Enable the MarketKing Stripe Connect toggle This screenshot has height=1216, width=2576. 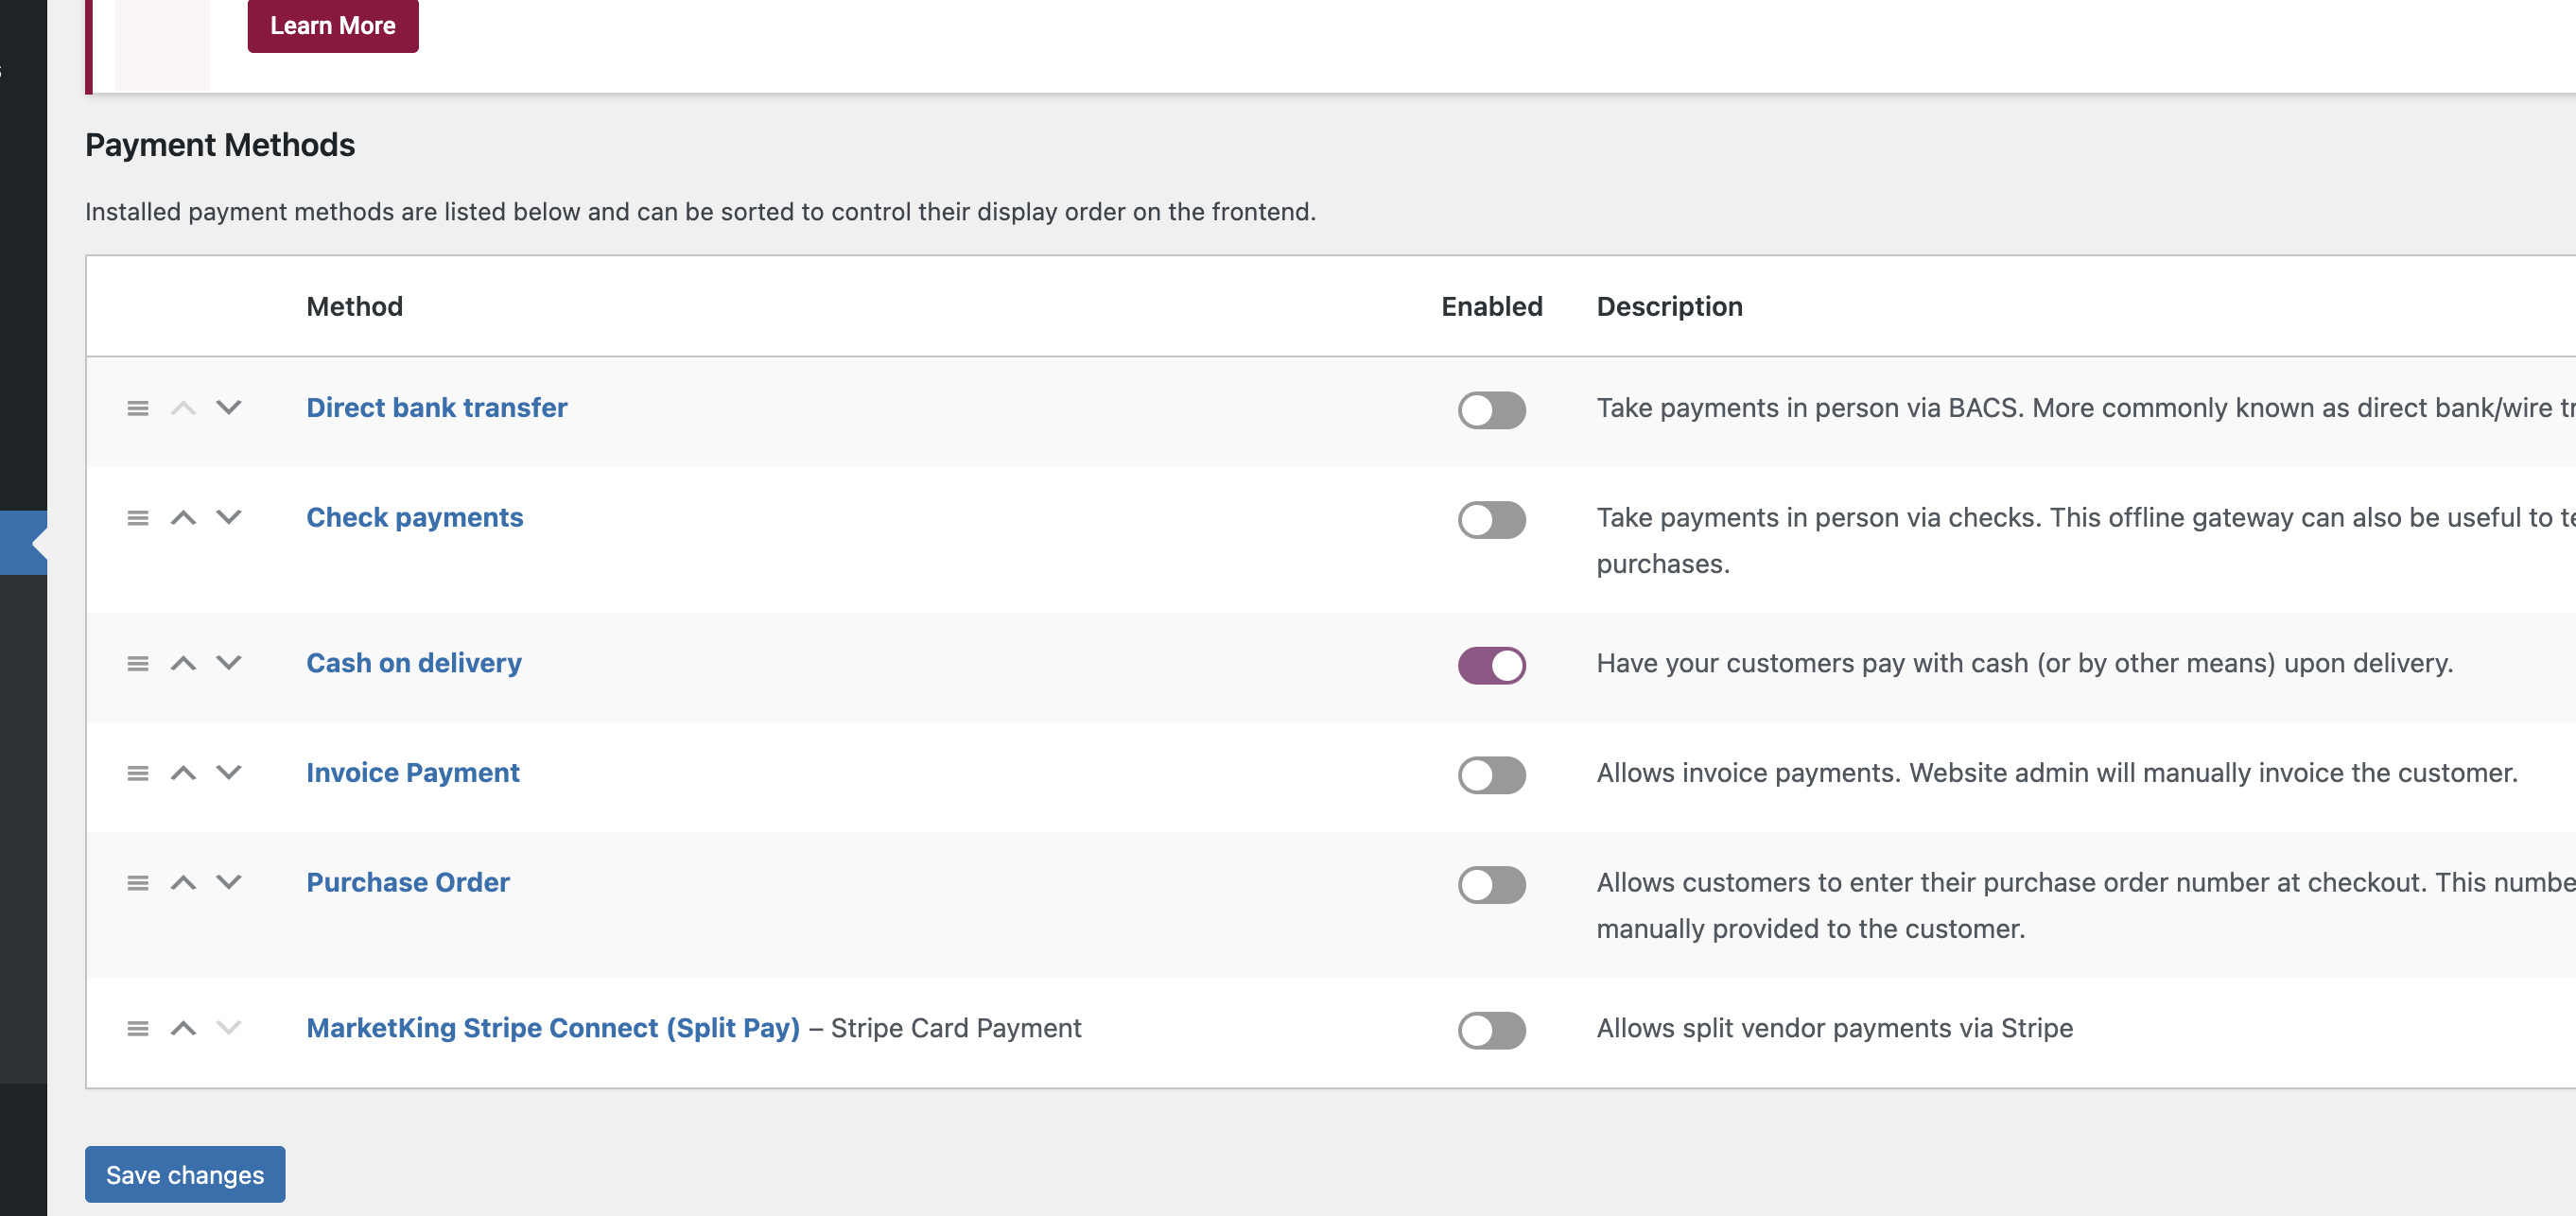(x=1491, y=1031)
